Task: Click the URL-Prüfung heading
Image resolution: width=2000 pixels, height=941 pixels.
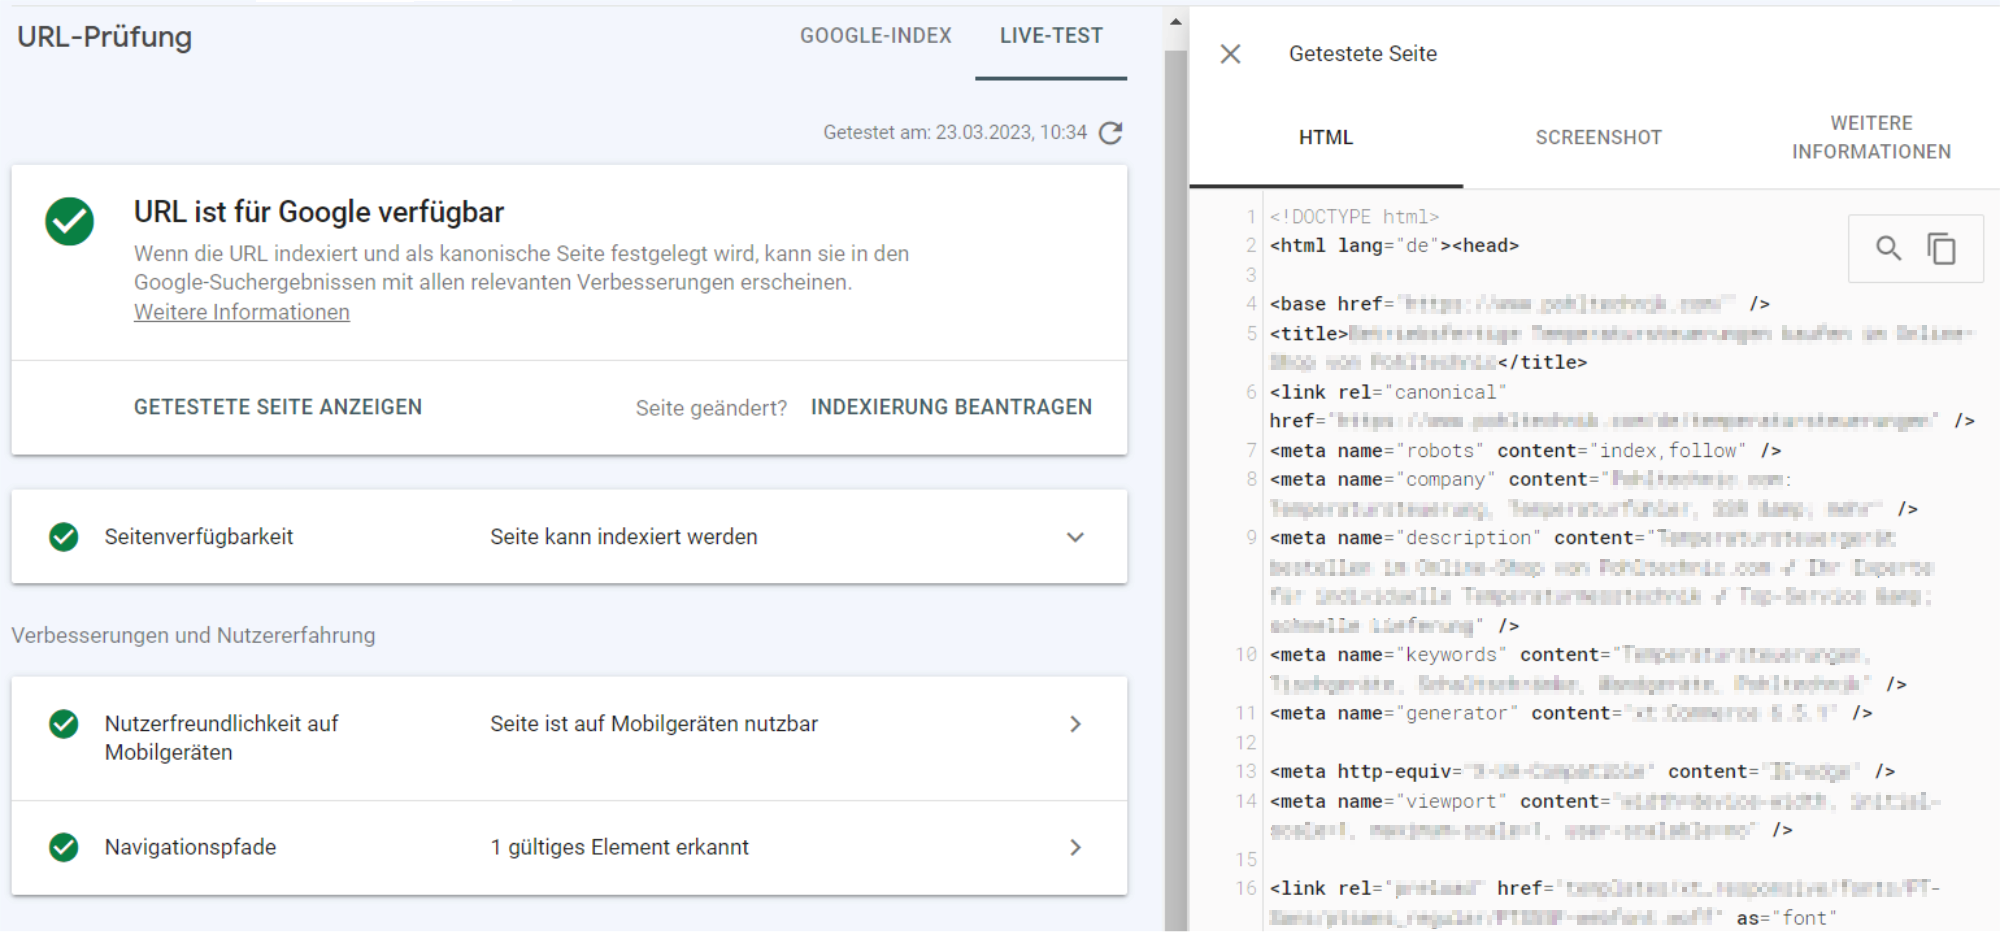Action: pyautogui.click(x=104, y=37)
